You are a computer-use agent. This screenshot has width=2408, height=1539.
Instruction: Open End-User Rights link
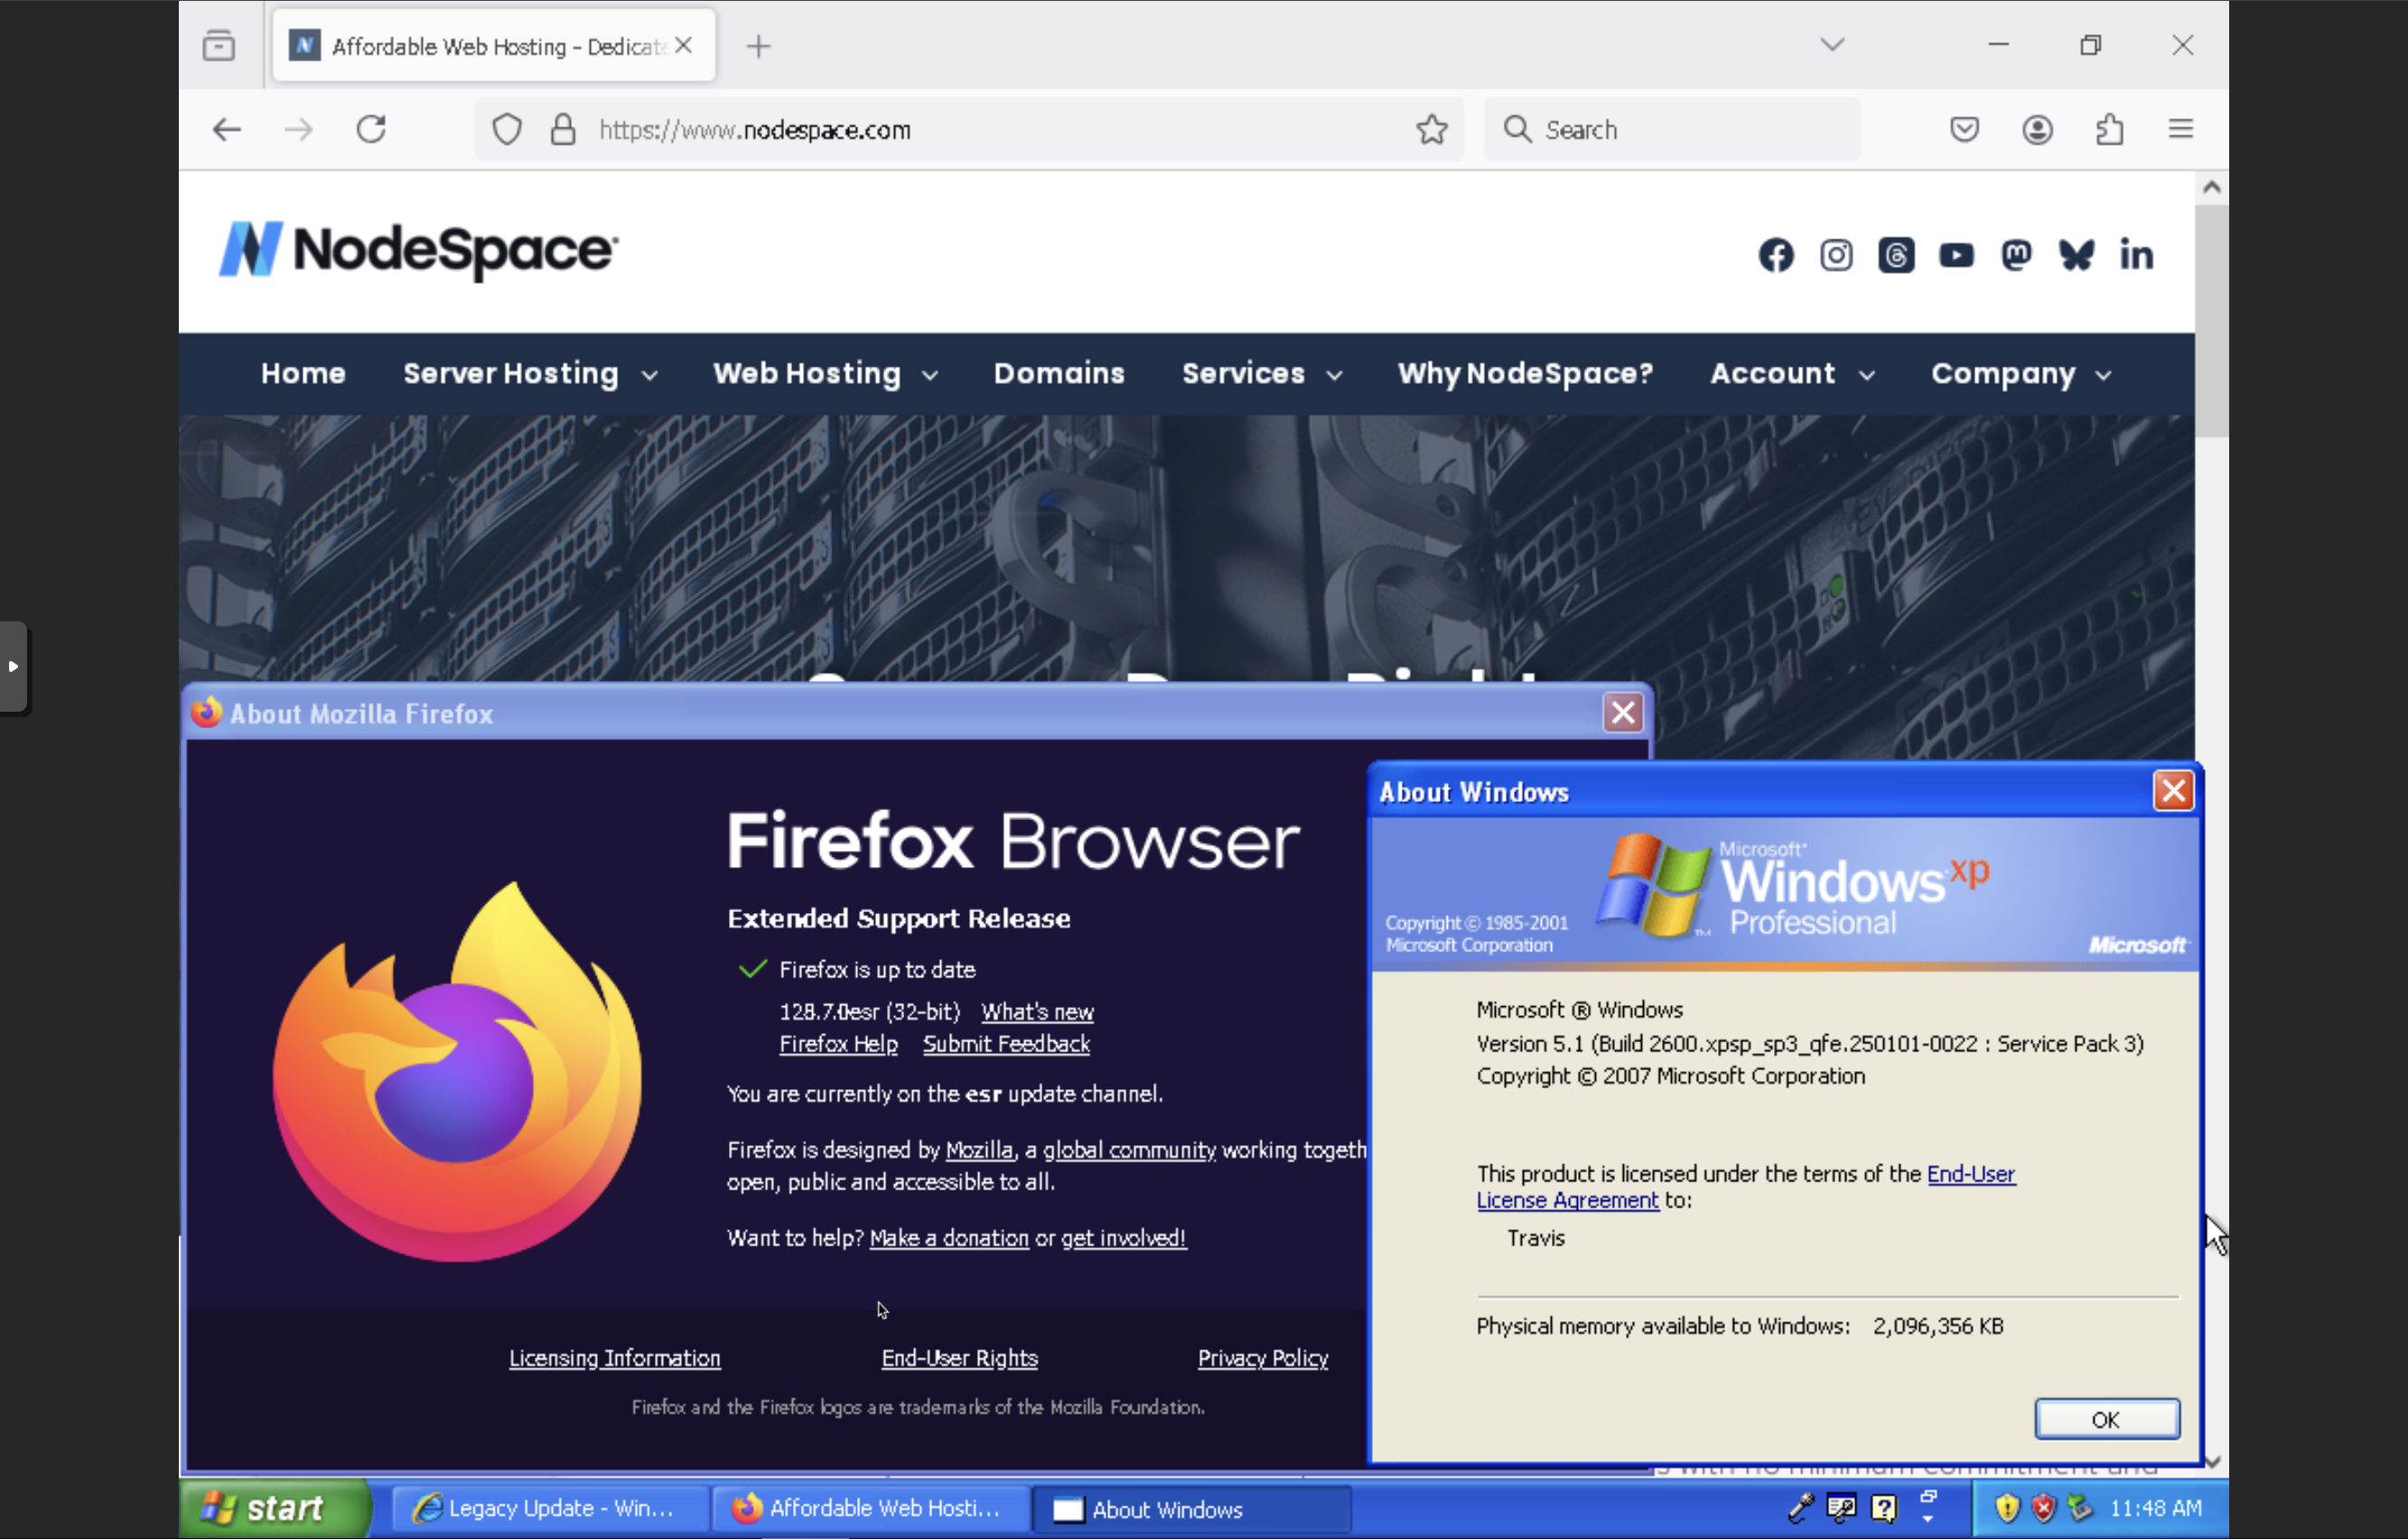(959, 1358)
